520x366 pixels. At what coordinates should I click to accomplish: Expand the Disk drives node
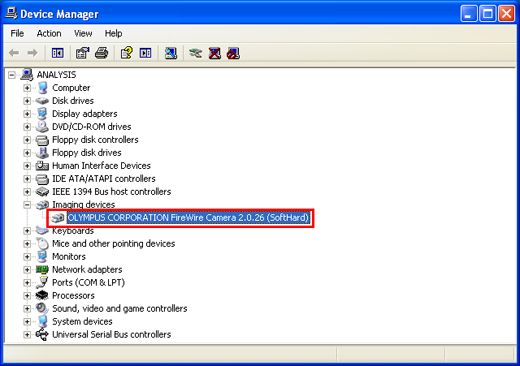coord(27,101)
